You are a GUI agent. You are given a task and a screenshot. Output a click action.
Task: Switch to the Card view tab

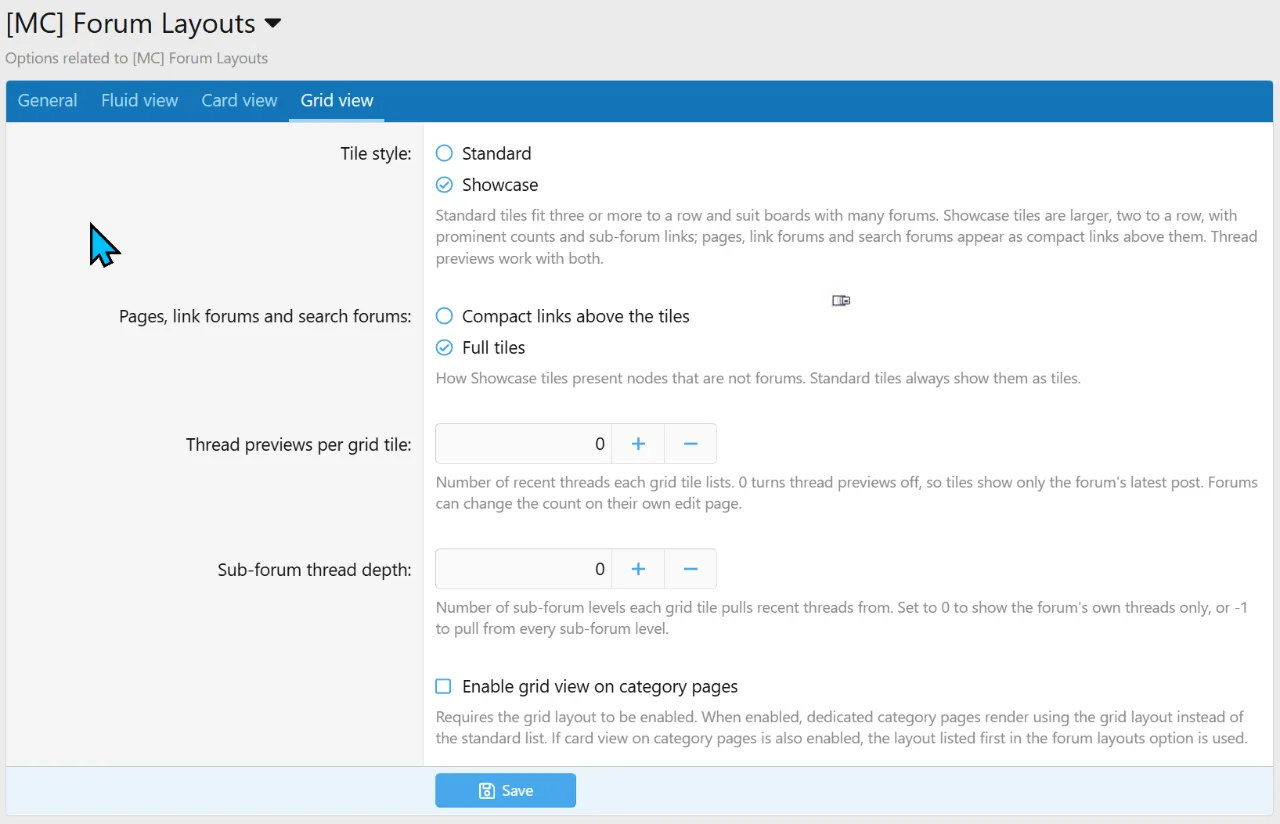click(x=239, y=100)
